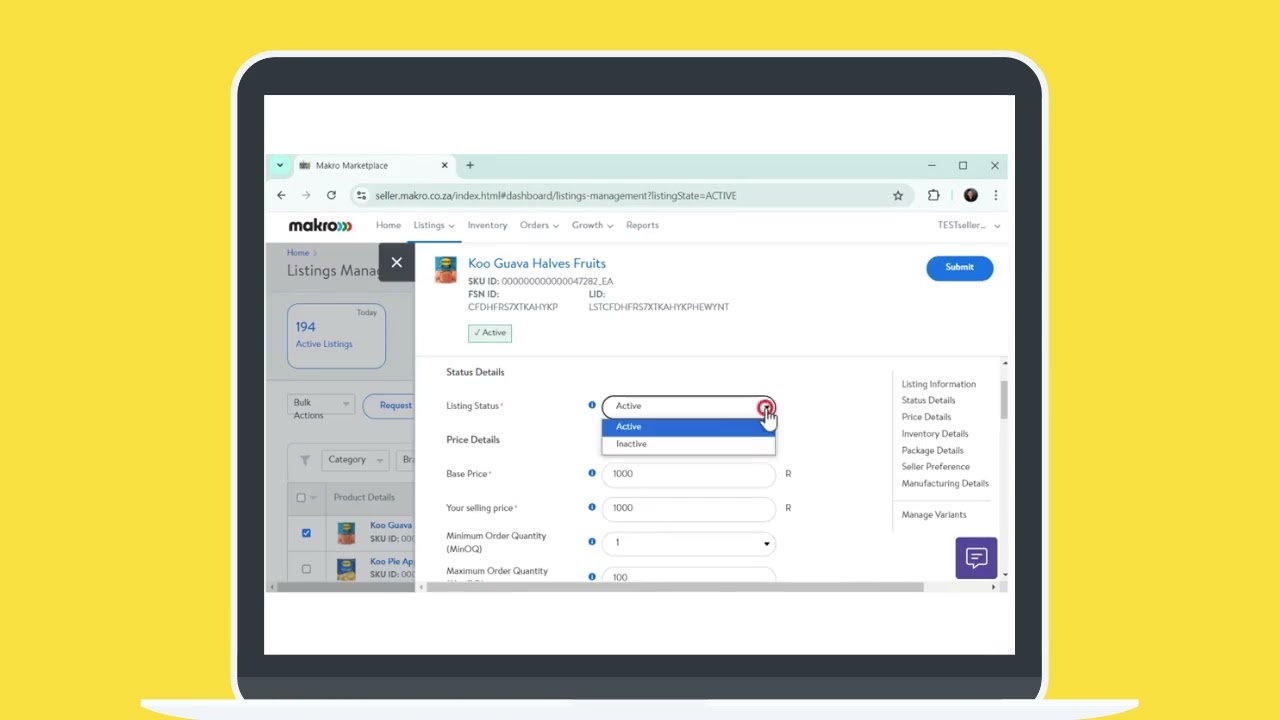
Task: Click the scroll-down arrow of panel scrollbar
Action: [1004, 575]
